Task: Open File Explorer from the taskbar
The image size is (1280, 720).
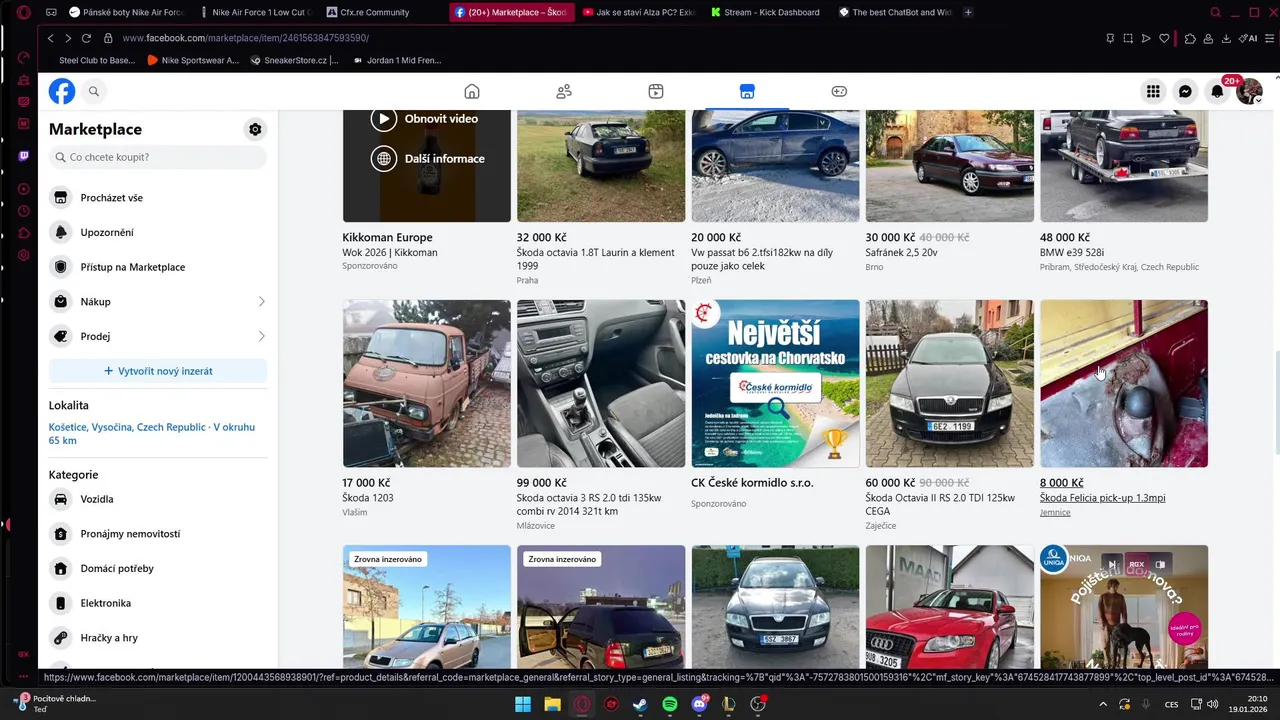Action: click(x=552, y=704)
